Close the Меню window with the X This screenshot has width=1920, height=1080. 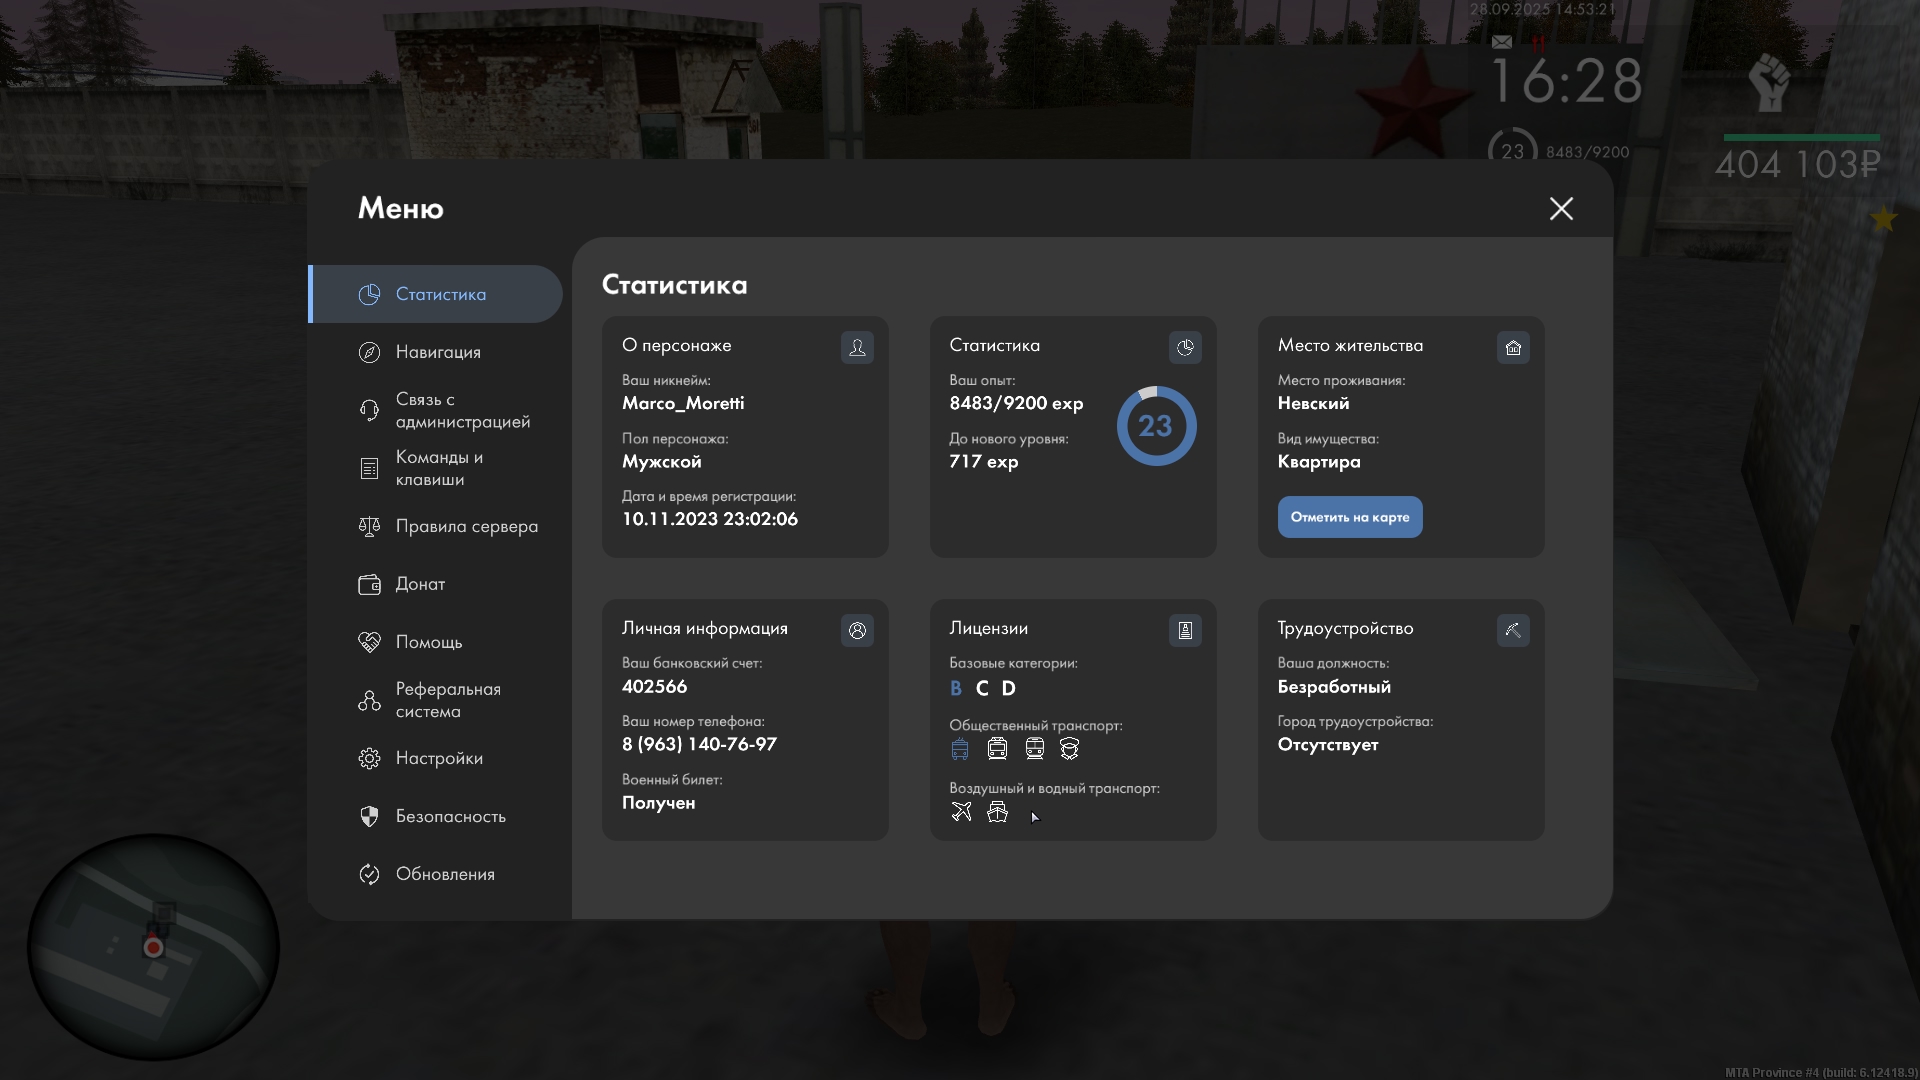tap(1560, 208)
